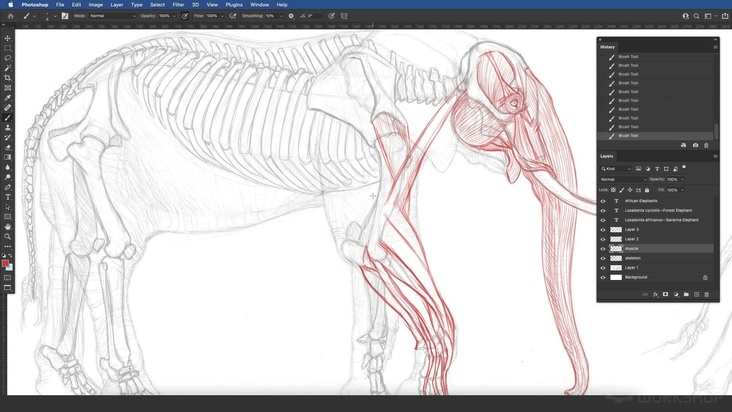Open the brush settings panel icon

click(x=65, y=16)
